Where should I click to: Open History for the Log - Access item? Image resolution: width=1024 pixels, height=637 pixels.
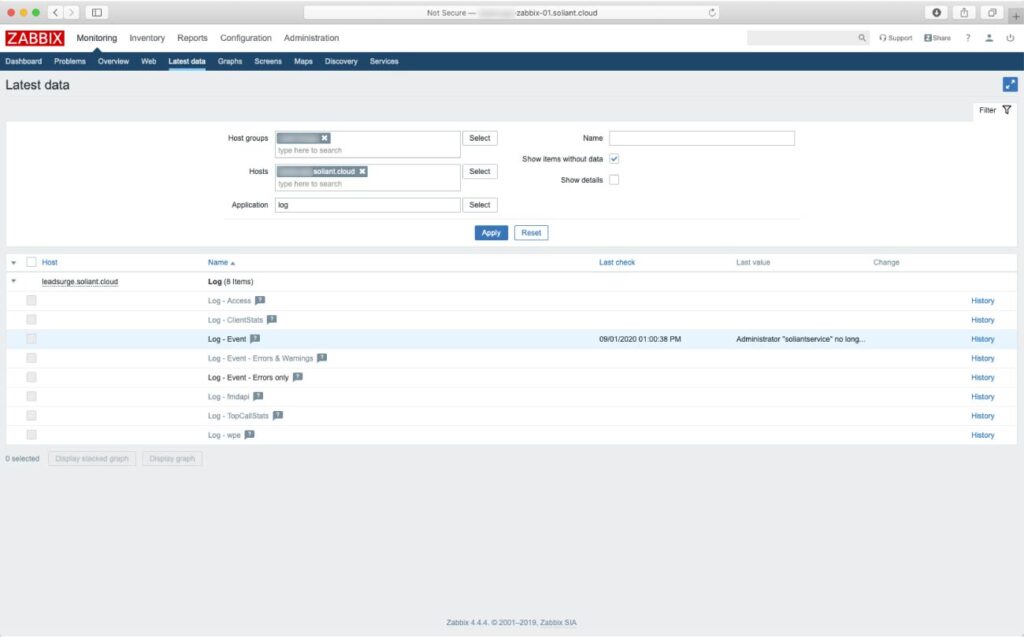coord(982,300)
